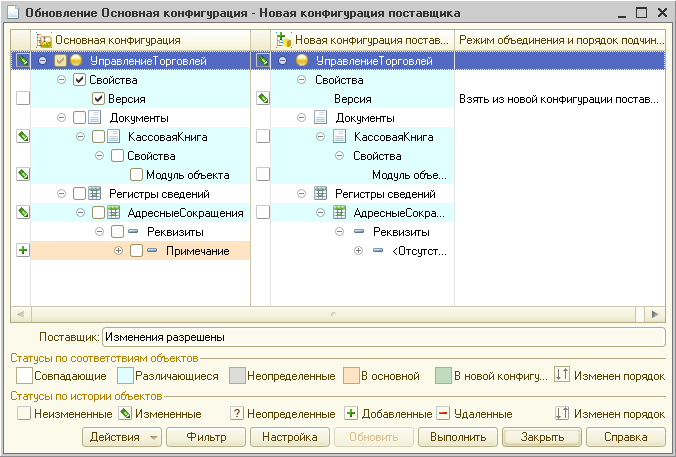The width and height of the screenshot is (676, 457).
Task: Click the Регистры сведений table icon in left pane
Action: [94, 194]
